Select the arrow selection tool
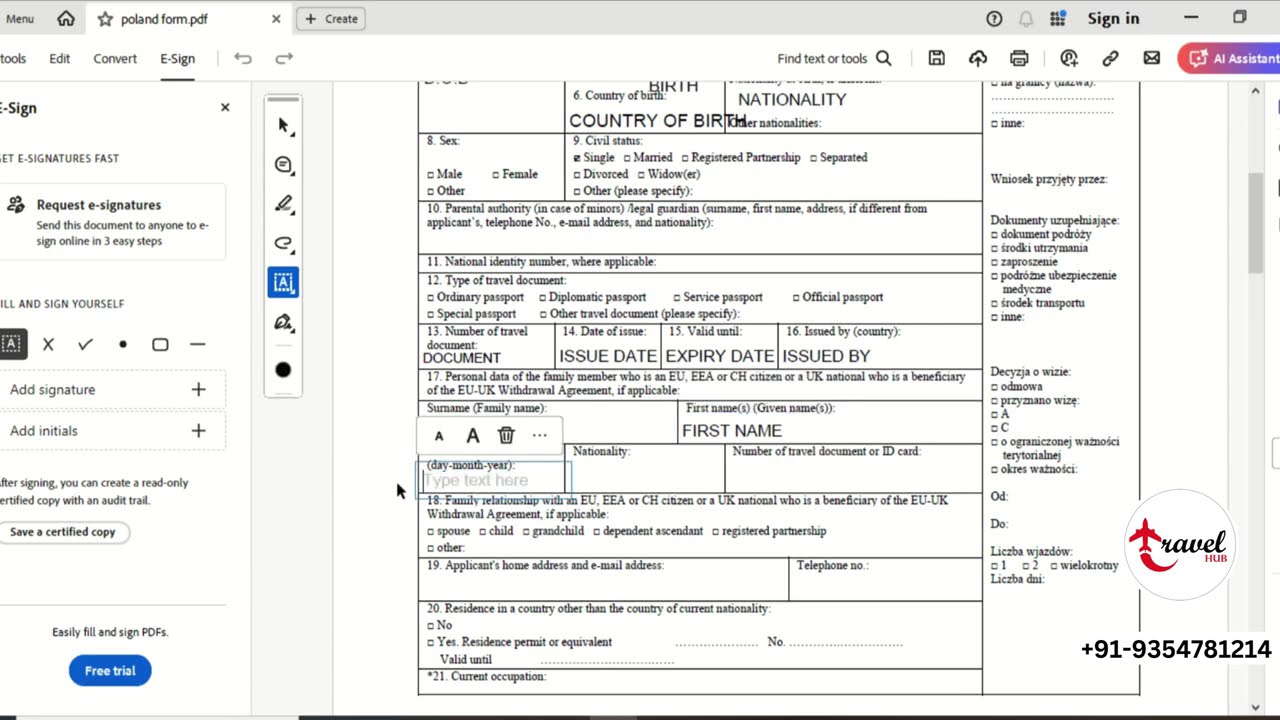The image size is (1280, 720). (x=283, y=126)
